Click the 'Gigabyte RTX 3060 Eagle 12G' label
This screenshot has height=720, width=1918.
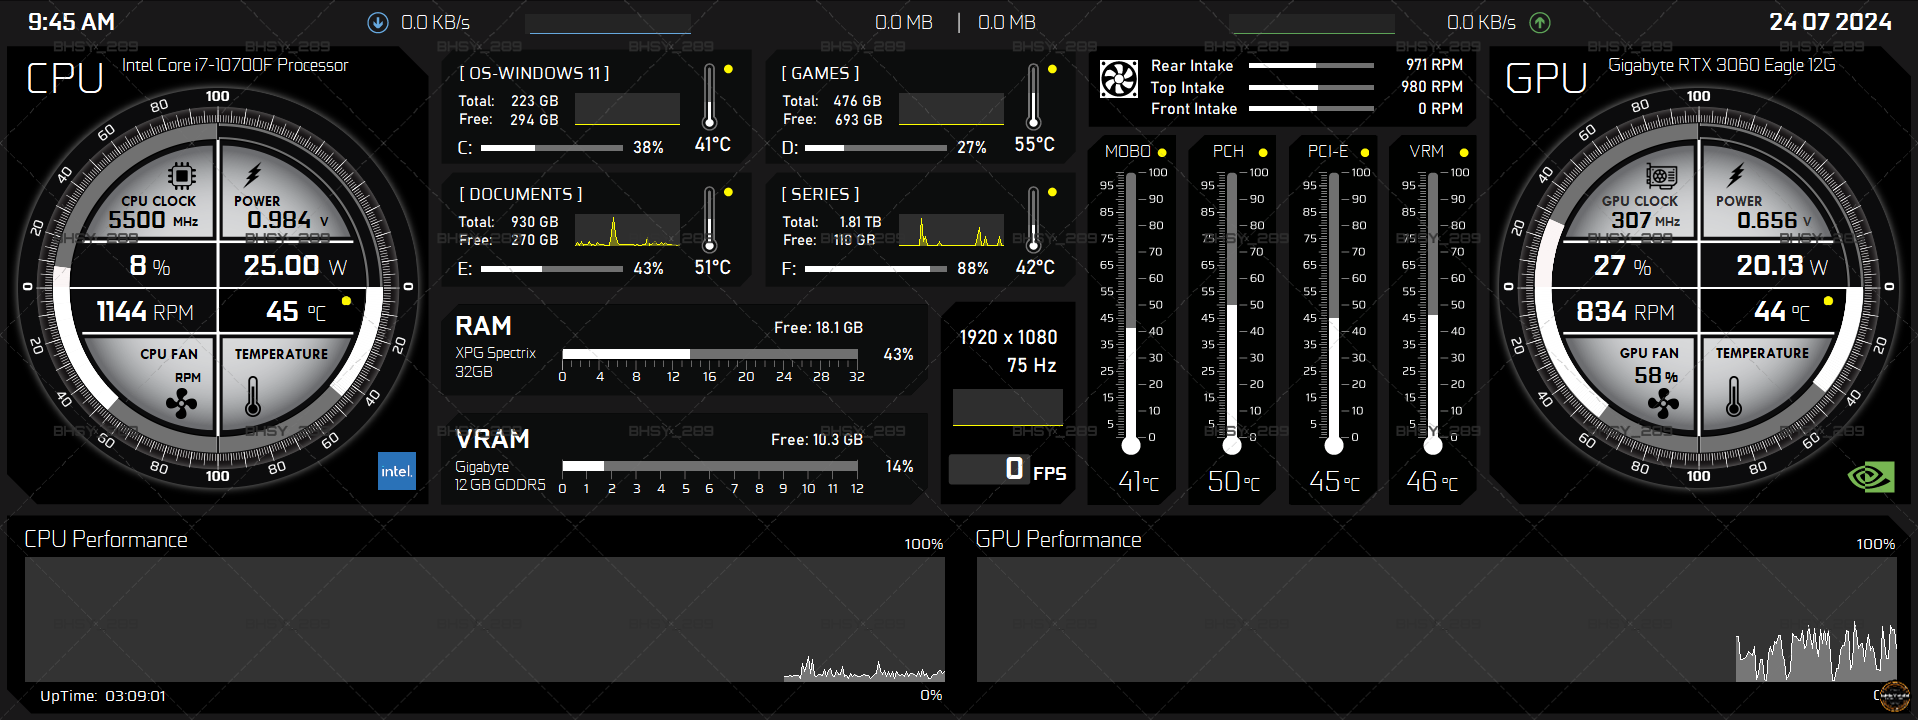coord(1722,65)
